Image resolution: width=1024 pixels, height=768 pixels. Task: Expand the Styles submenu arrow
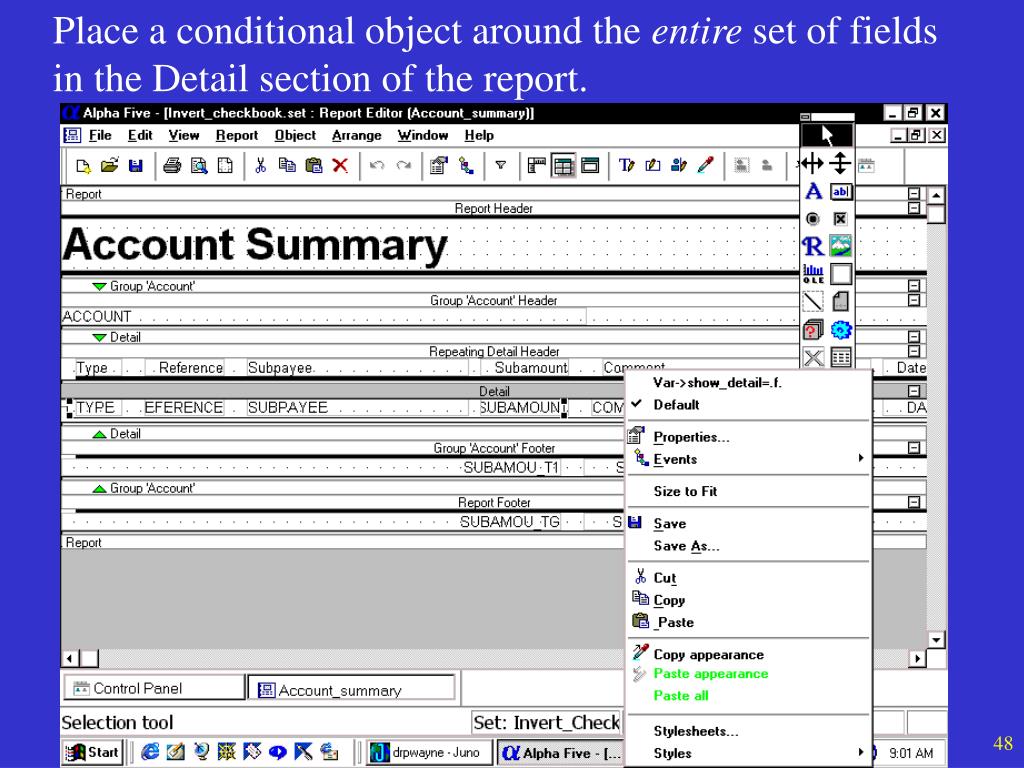861,752
